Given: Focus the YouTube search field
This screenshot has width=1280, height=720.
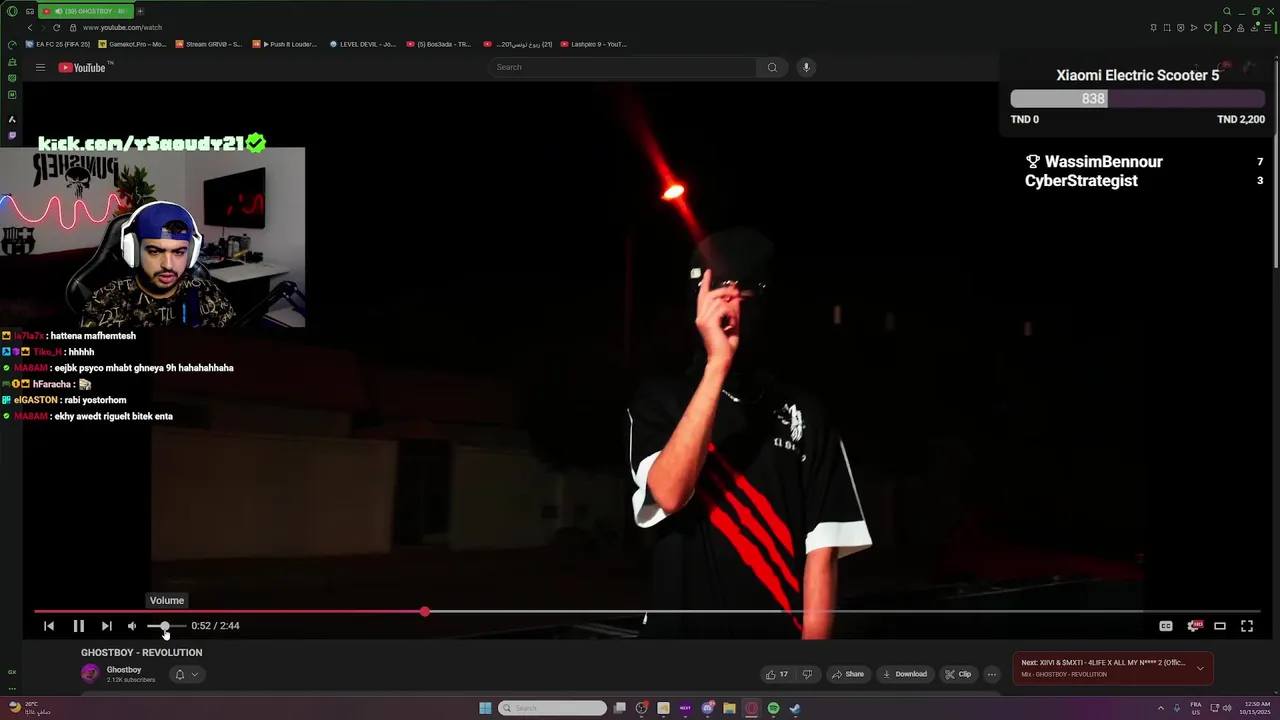Looking at the screenshot, I should point(622,67).
